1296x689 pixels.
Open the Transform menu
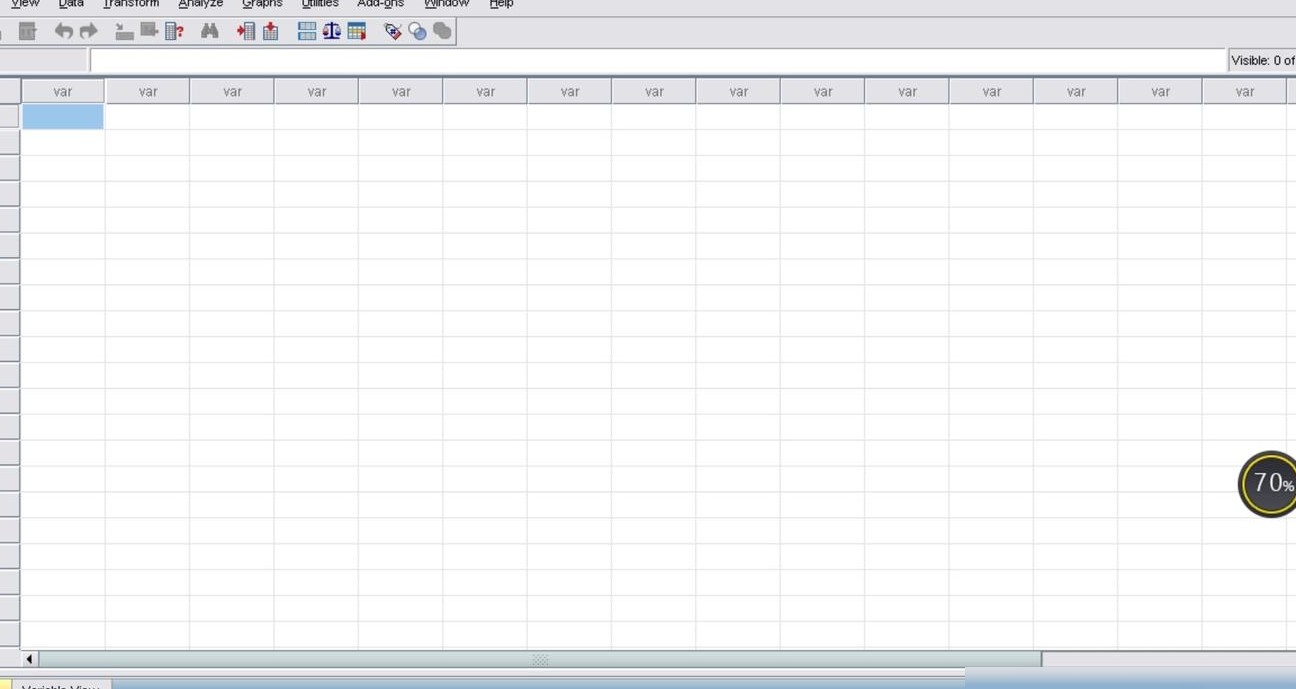(131, 4)
